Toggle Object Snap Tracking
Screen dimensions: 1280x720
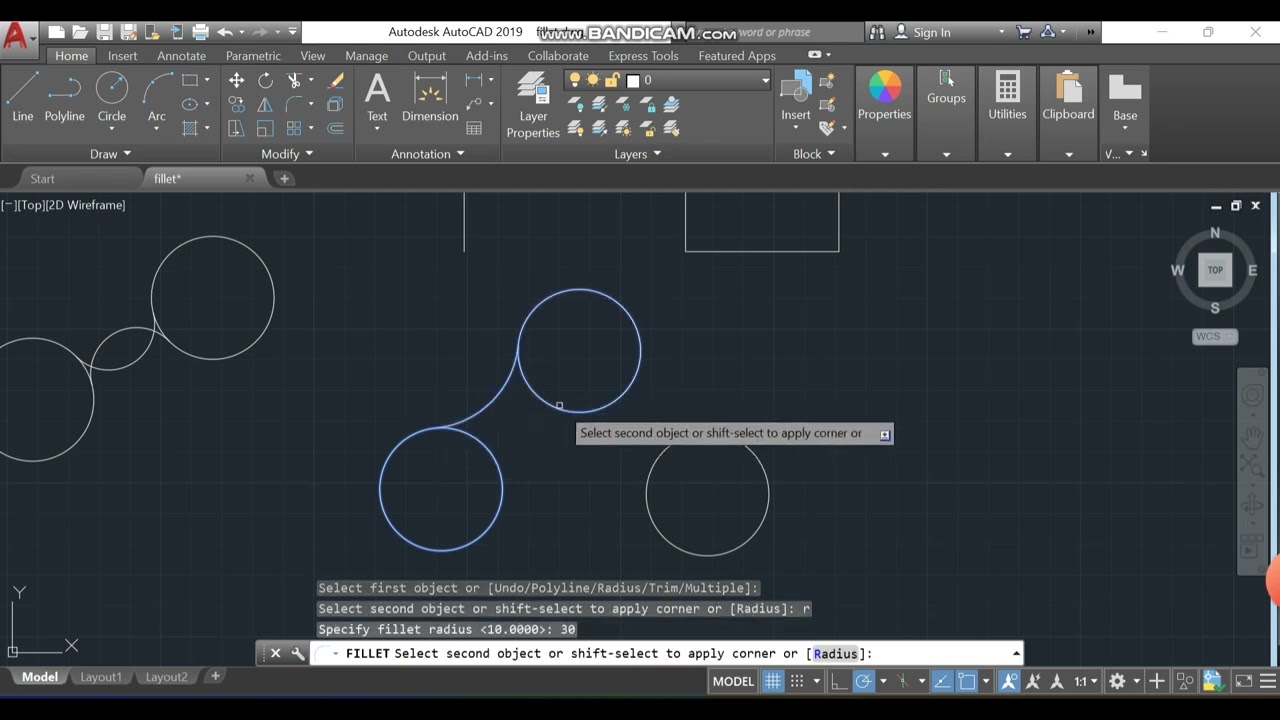[942, 681]
